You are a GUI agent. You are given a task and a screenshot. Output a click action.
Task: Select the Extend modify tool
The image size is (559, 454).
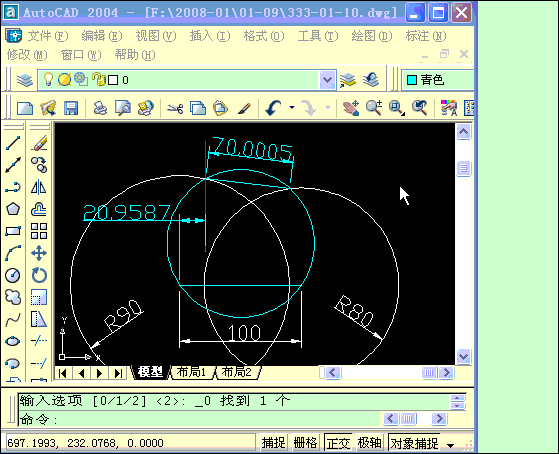point(39,363)
